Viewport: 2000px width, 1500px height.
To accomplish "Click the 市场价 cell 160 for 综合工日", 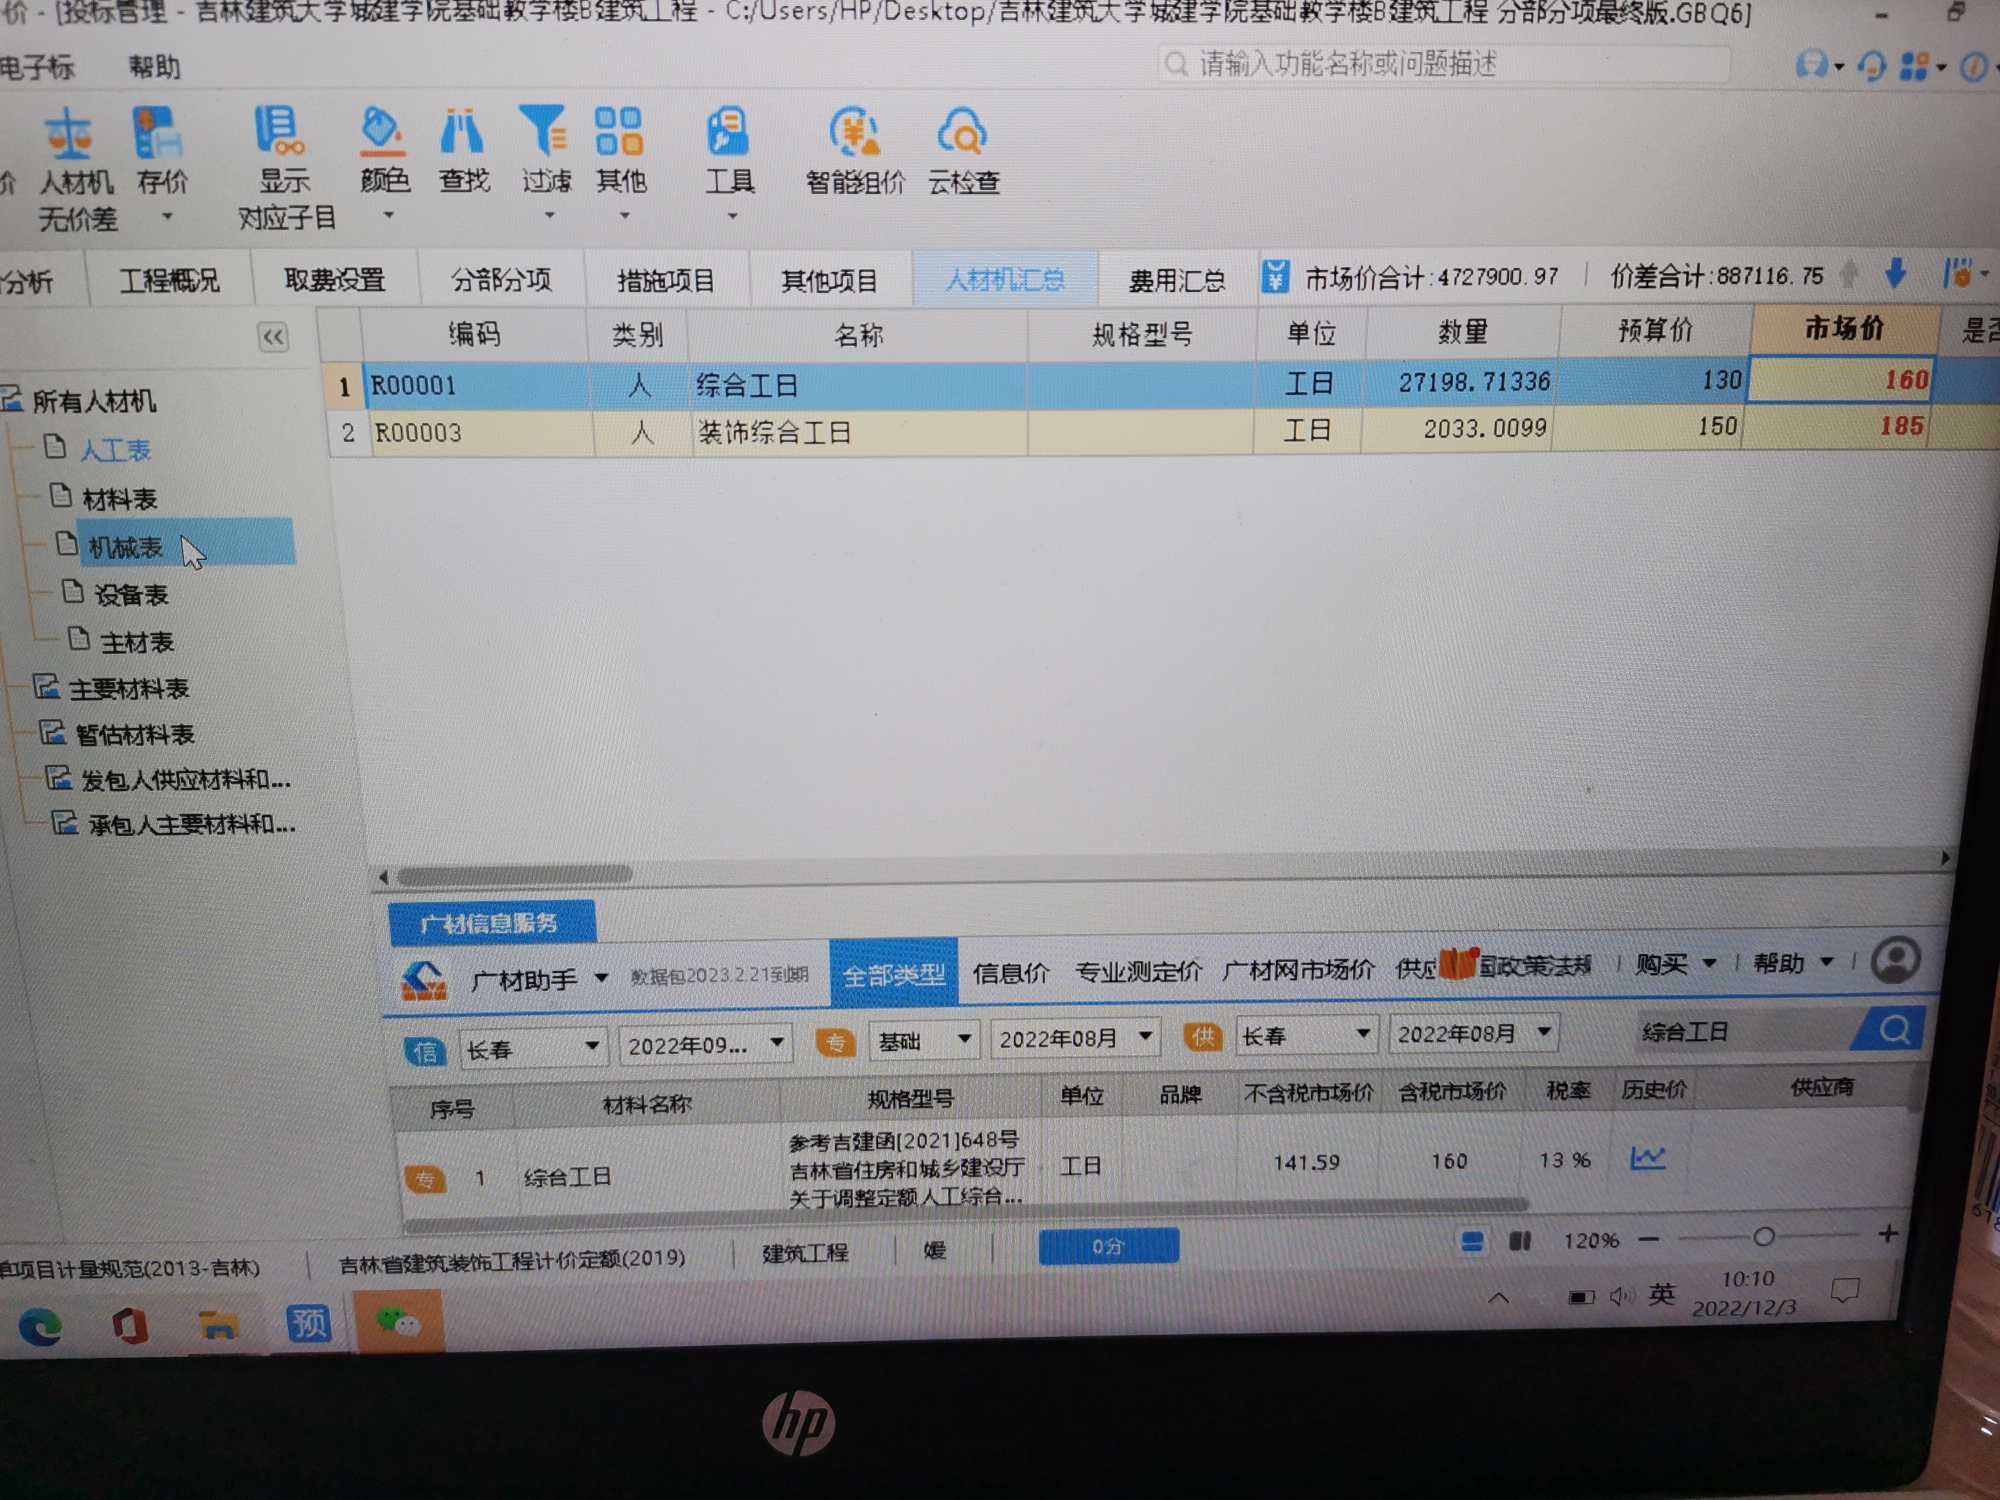I will [x=1841, y=380].
